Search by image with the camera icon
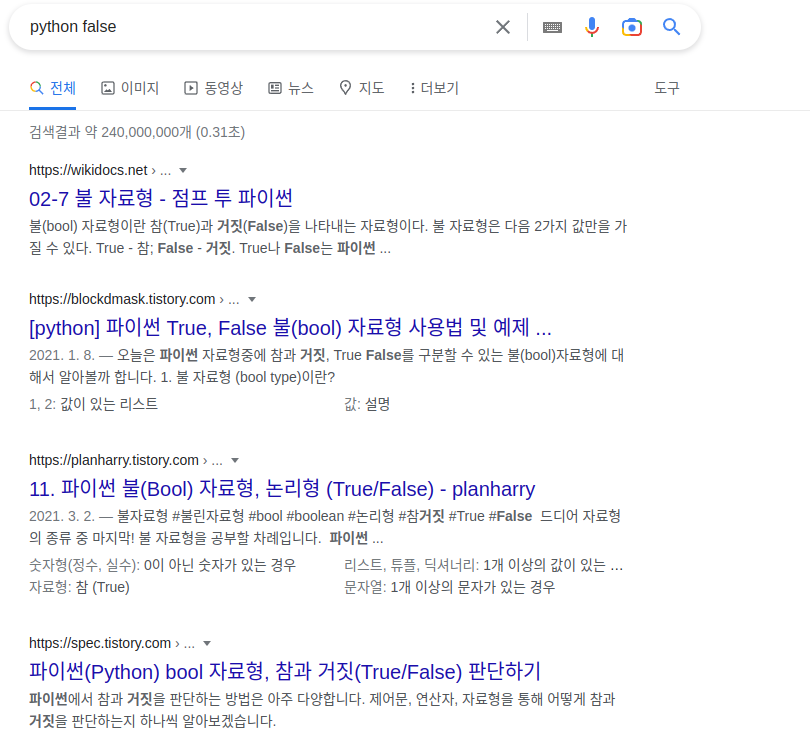 pyautogui.click(x=632, y=27)
